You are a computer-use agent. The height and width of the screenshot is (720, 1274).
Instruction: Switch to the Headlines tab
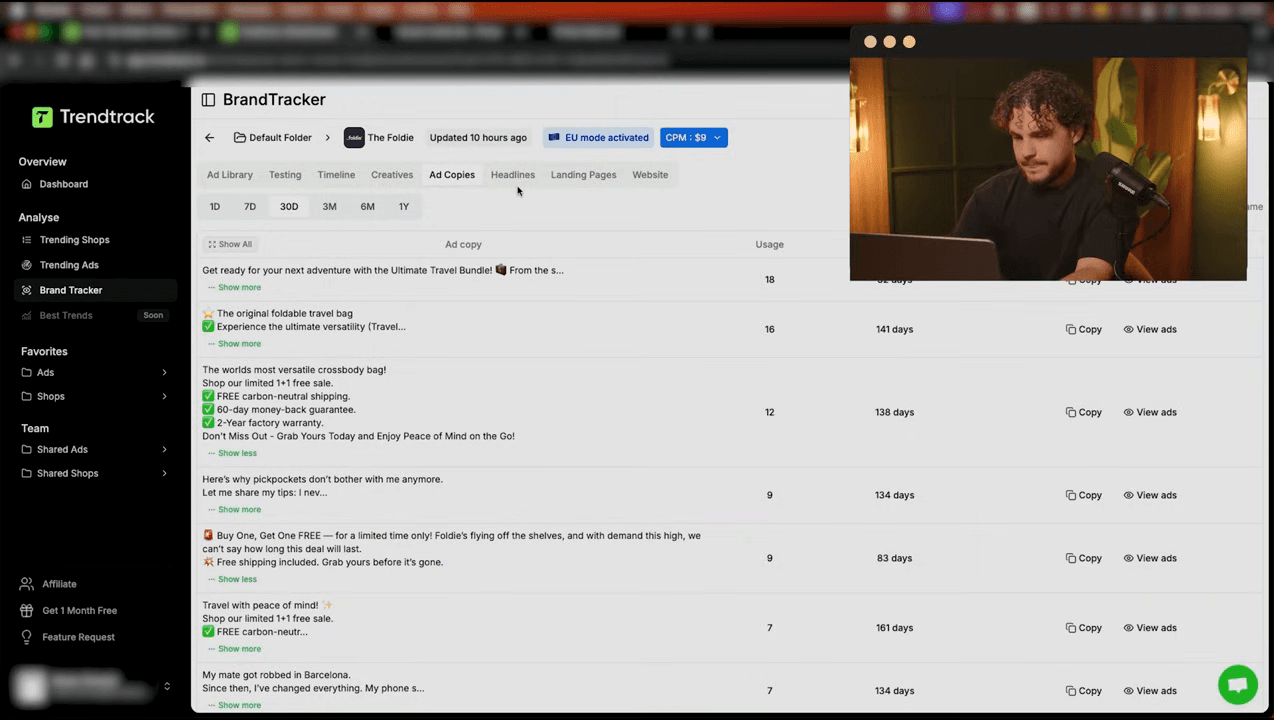[513, 175]
